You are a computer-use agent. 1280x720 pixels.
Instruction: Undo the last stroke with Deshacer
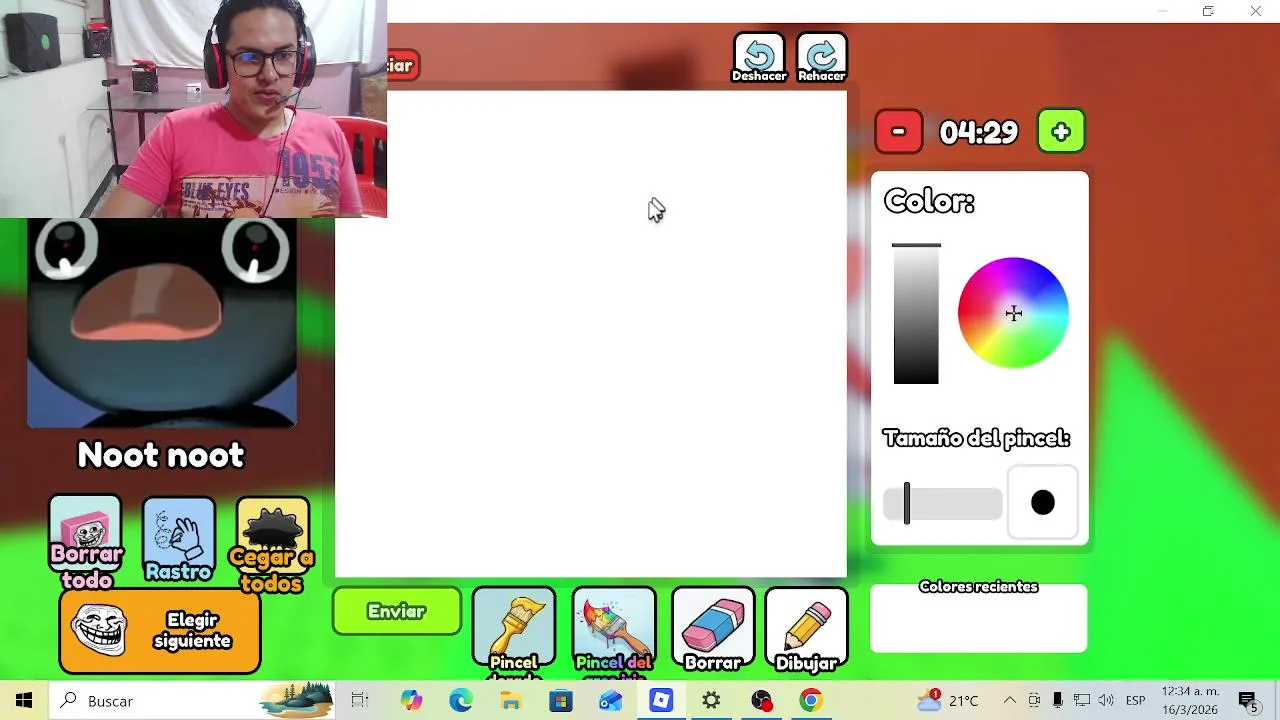click(759, 58)
